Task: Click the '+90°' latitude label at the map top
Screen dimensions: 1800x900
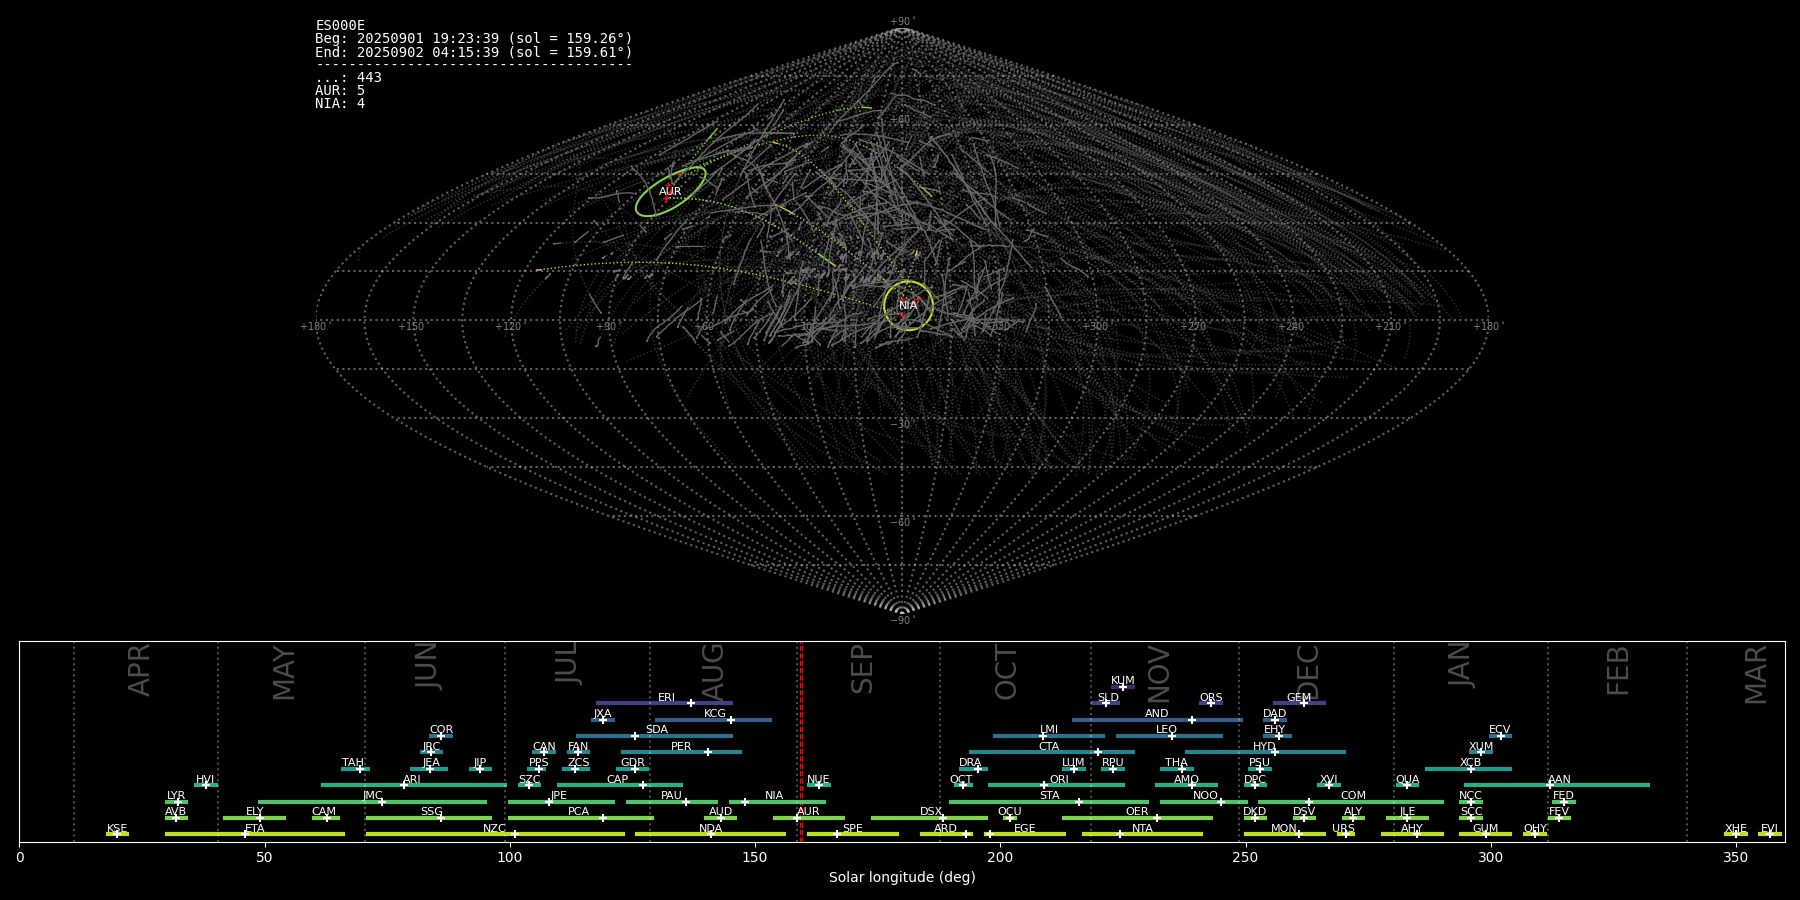Action: click(x=902, y=22)
